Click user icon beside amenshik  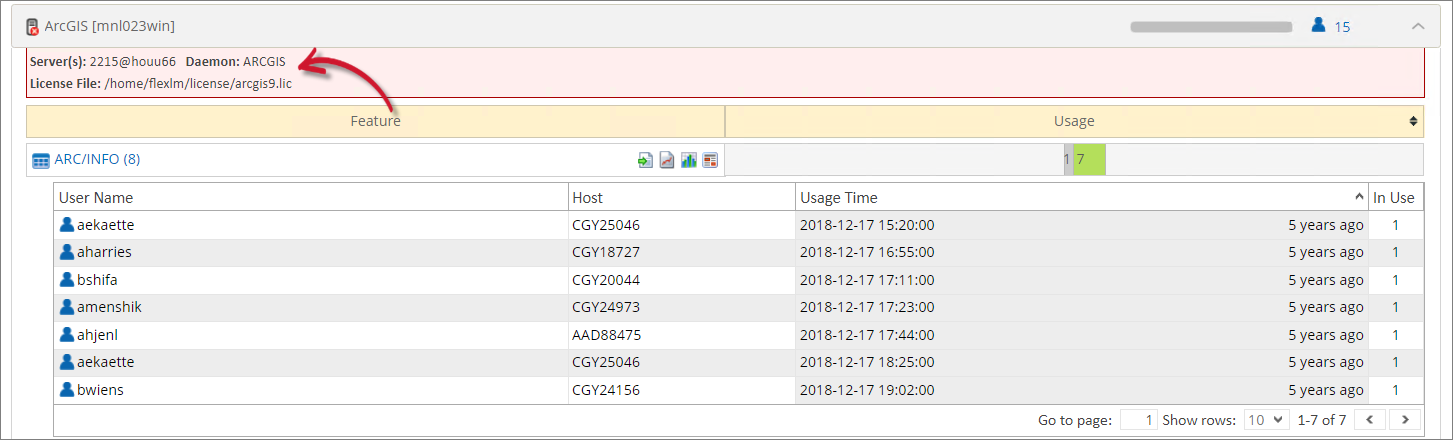[x=67, y=307]
